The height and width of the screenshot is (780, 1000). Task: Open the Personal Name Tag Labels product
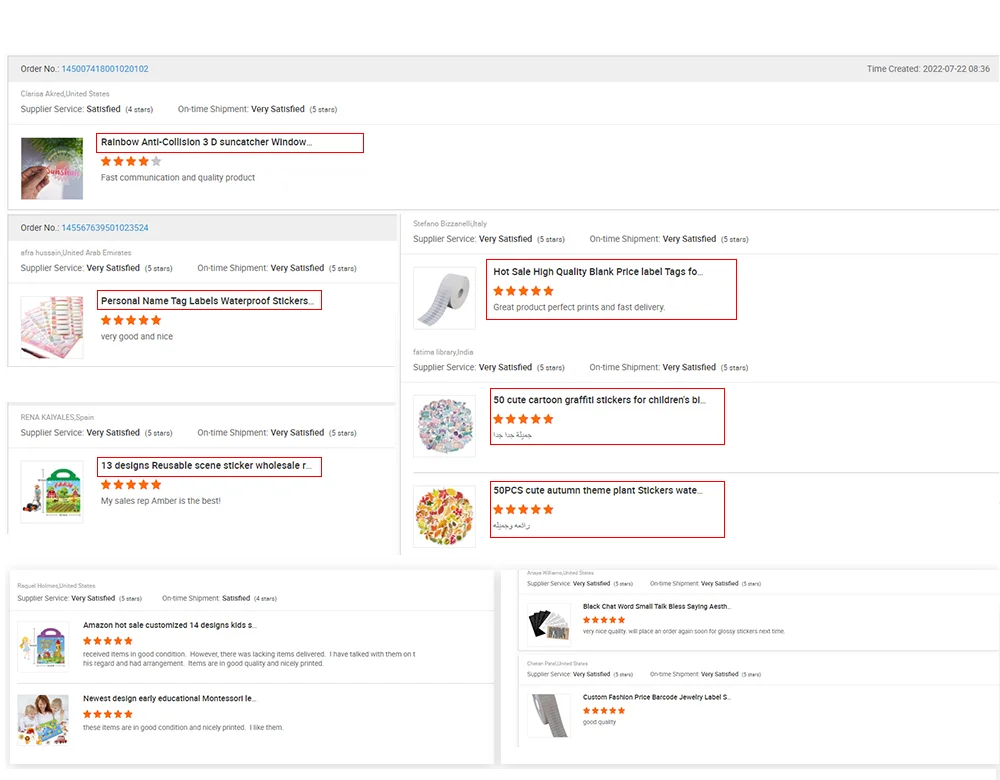207,301
